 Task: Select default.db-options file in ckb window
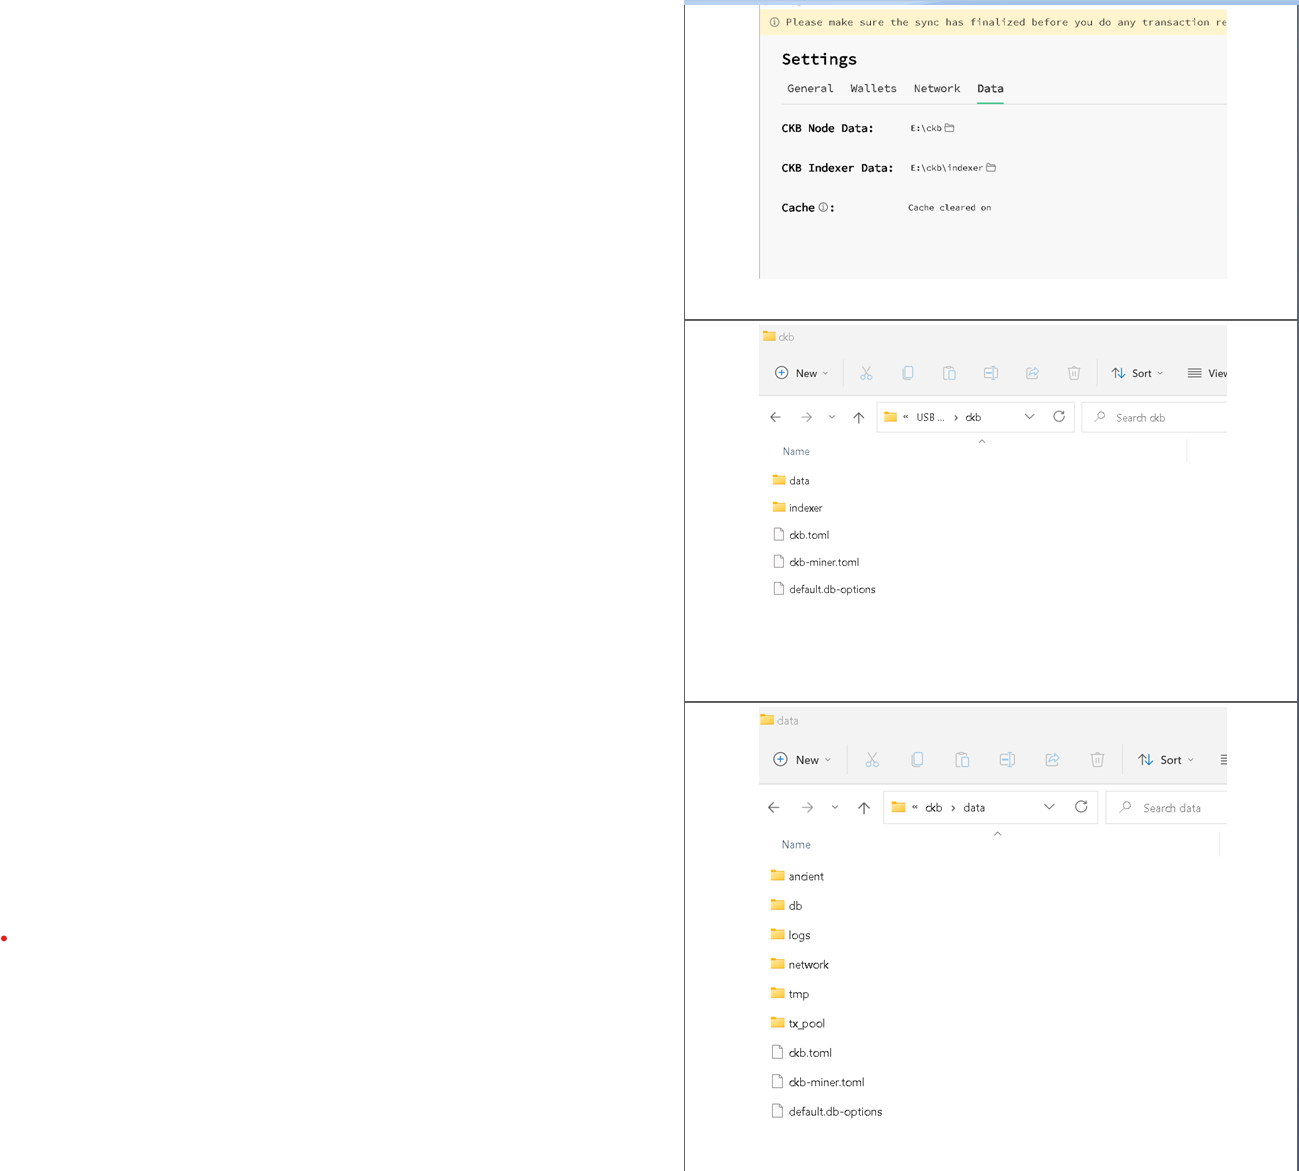(x=823, y=589)
